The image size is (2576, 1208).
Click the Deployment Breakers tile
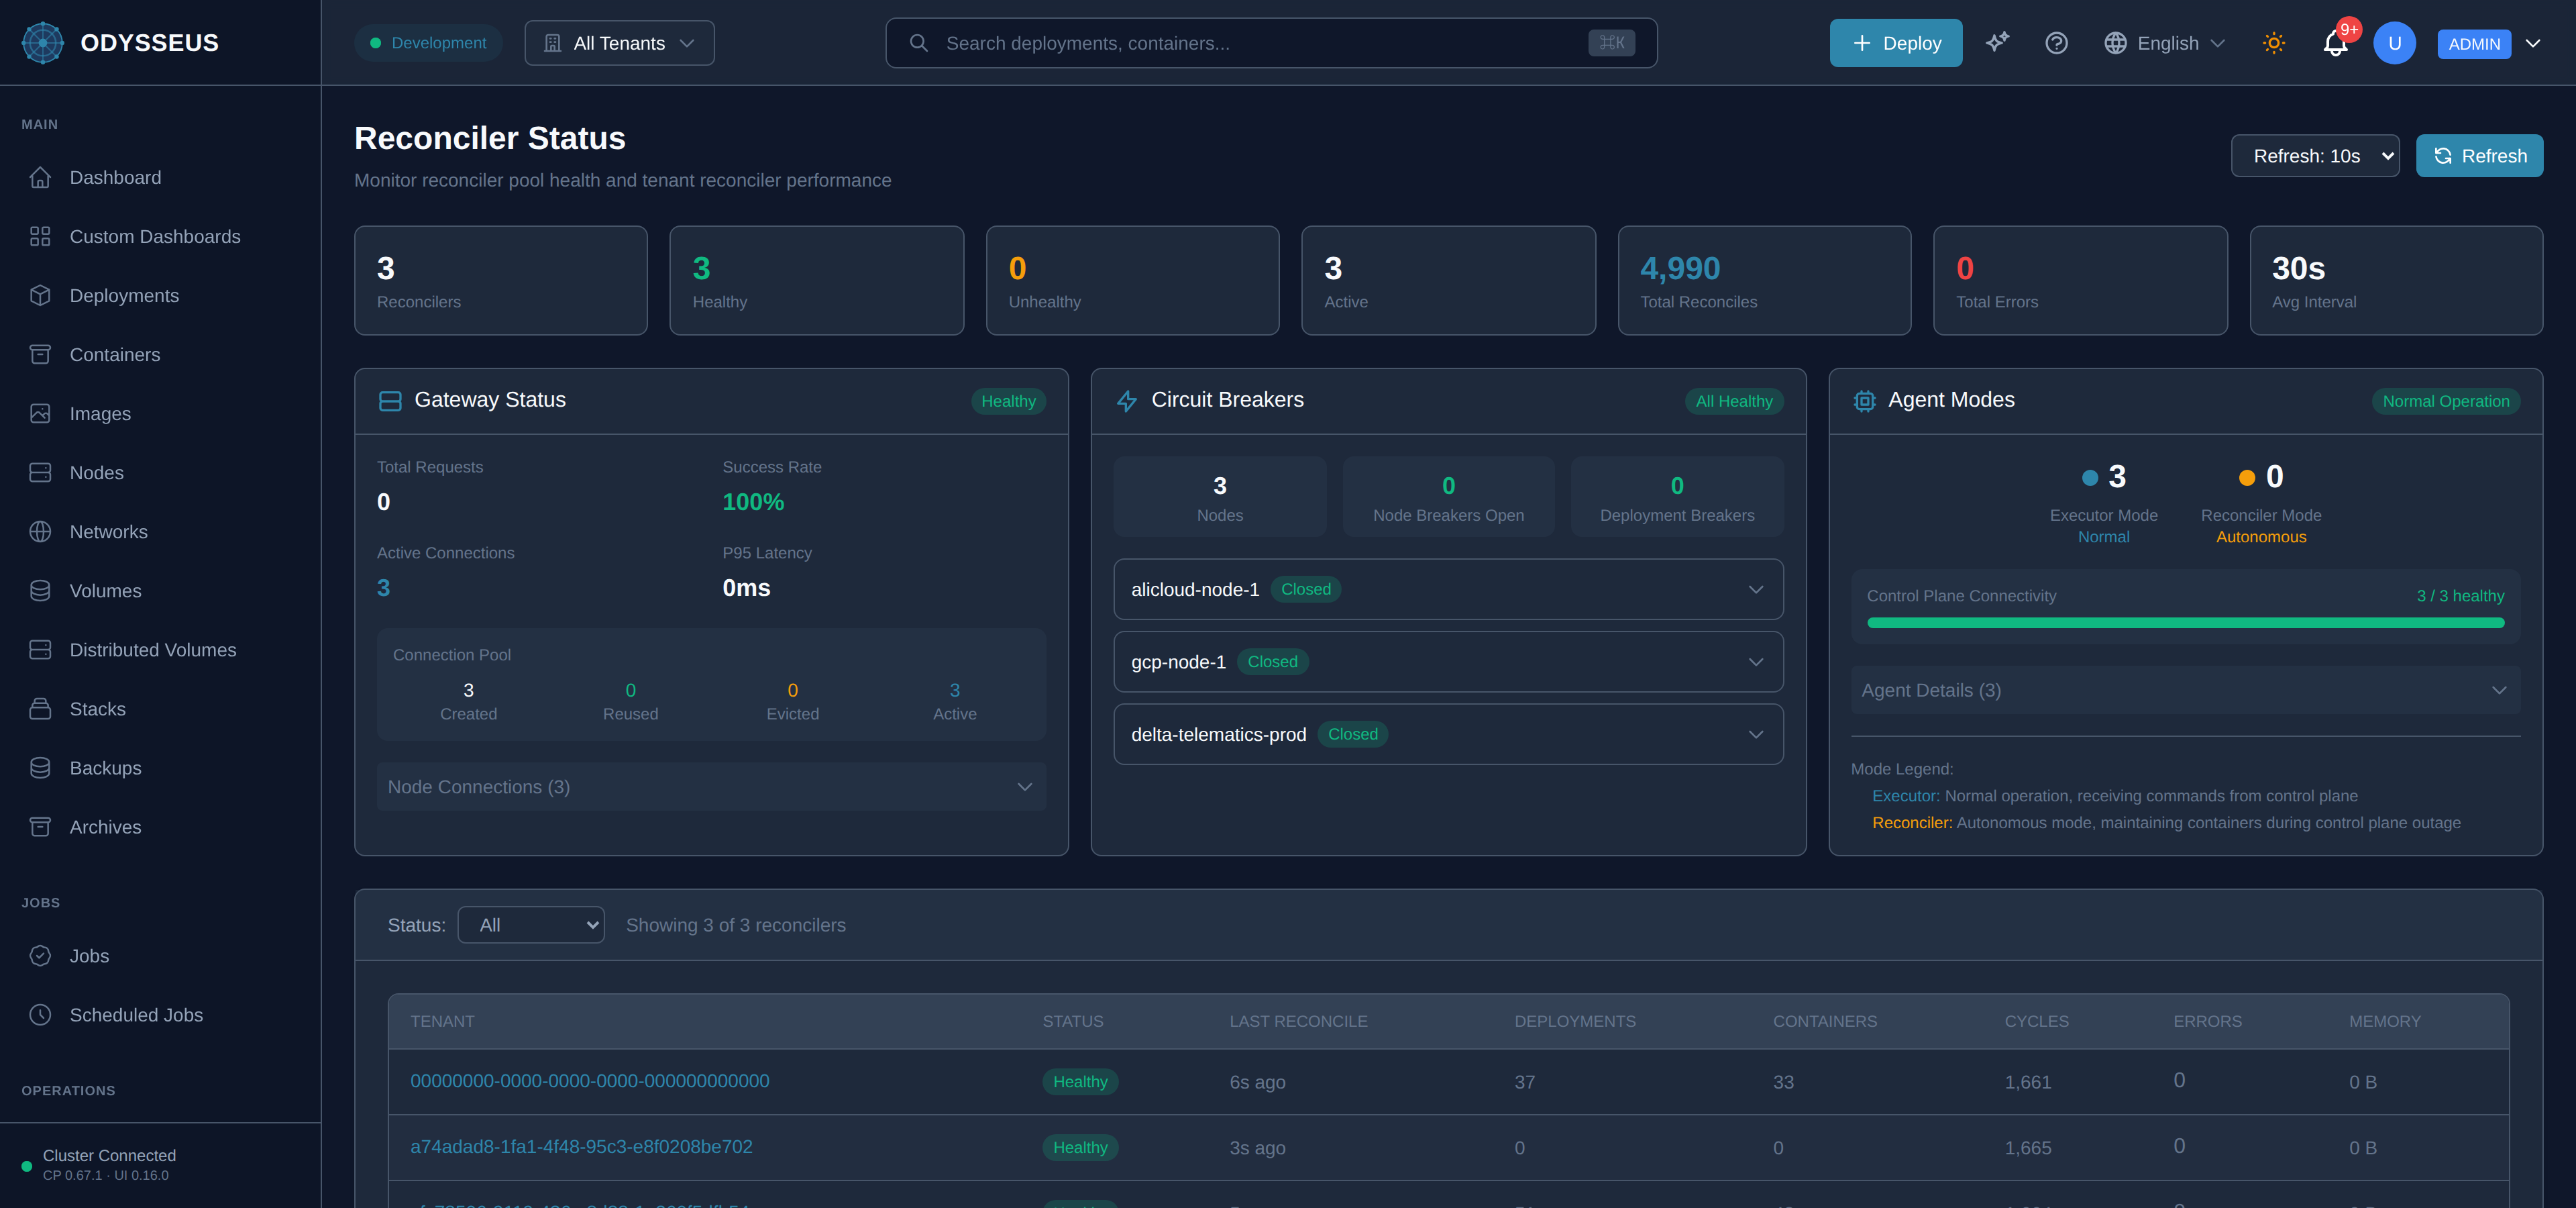point(1677,497)
